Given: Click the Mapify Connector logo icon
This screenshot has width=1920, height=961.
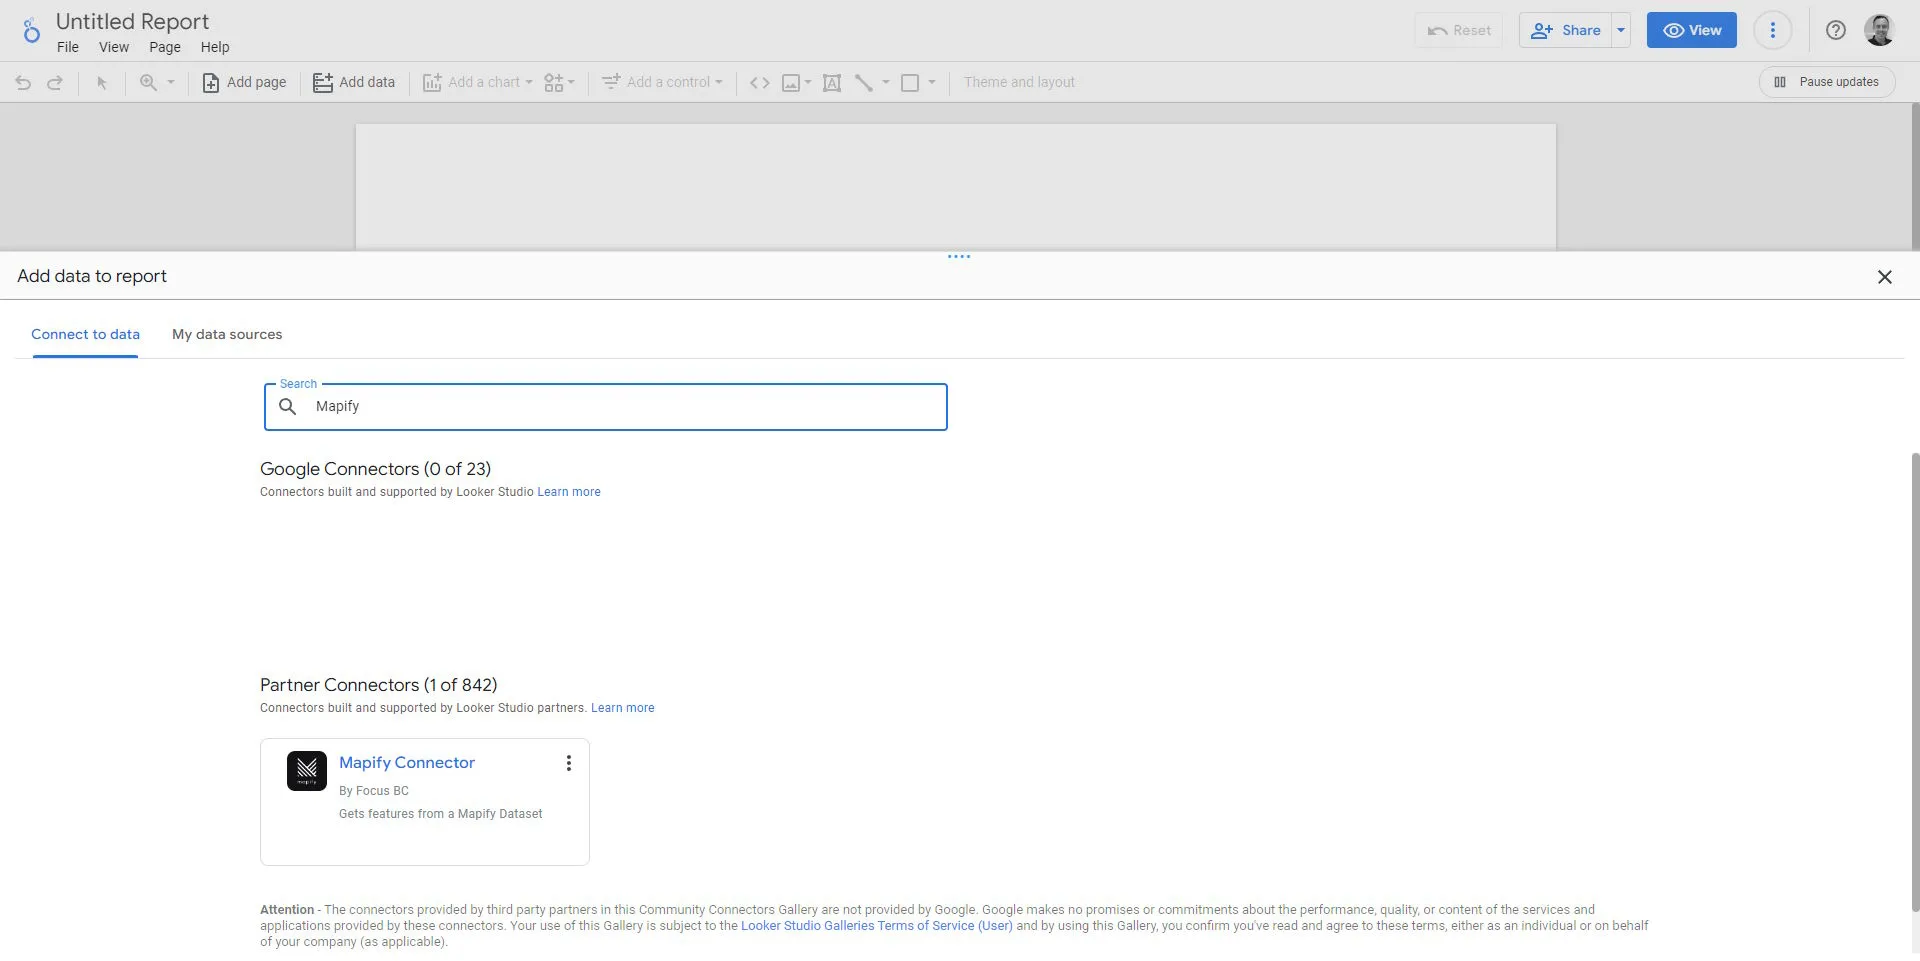Looking at the screenshot, I should pyautogui.click(x=307, y=771).
